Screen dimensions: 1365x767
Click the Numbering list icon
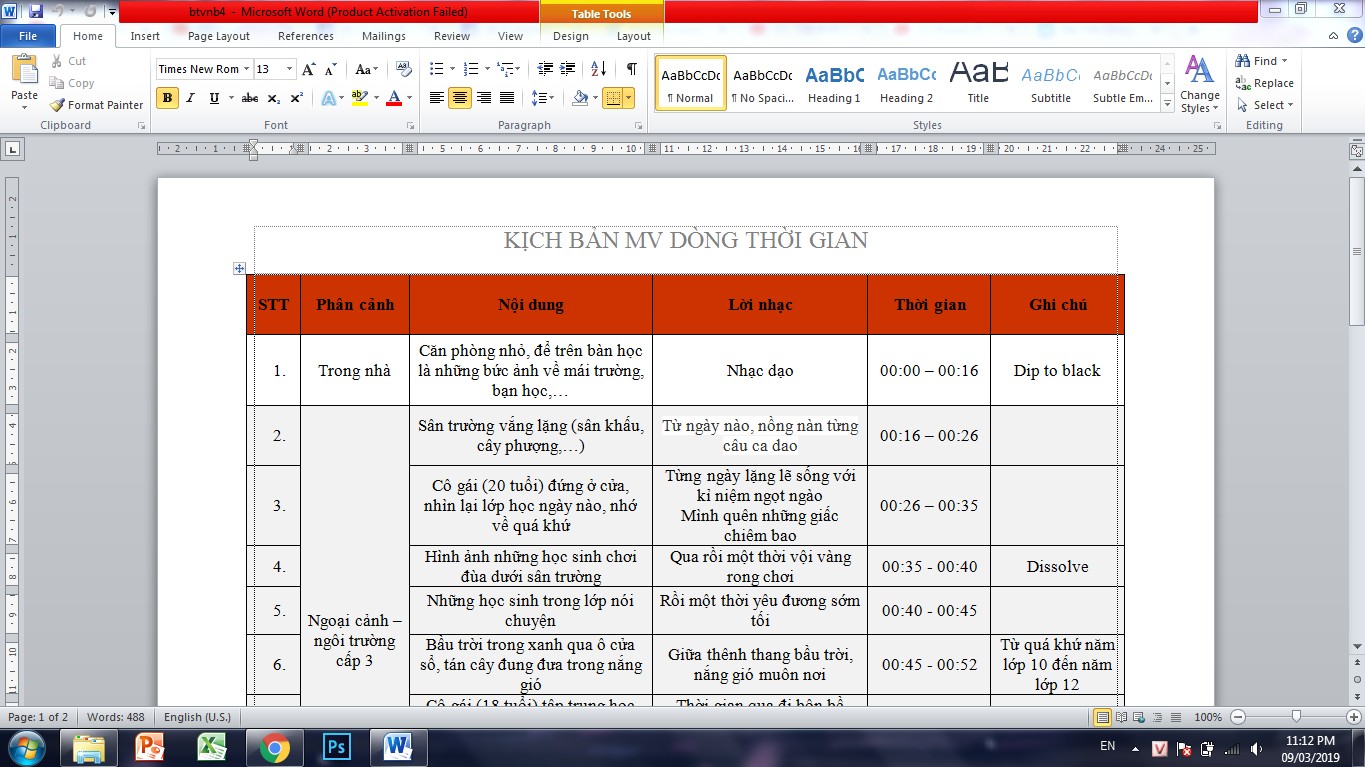(x=470, y=69)
